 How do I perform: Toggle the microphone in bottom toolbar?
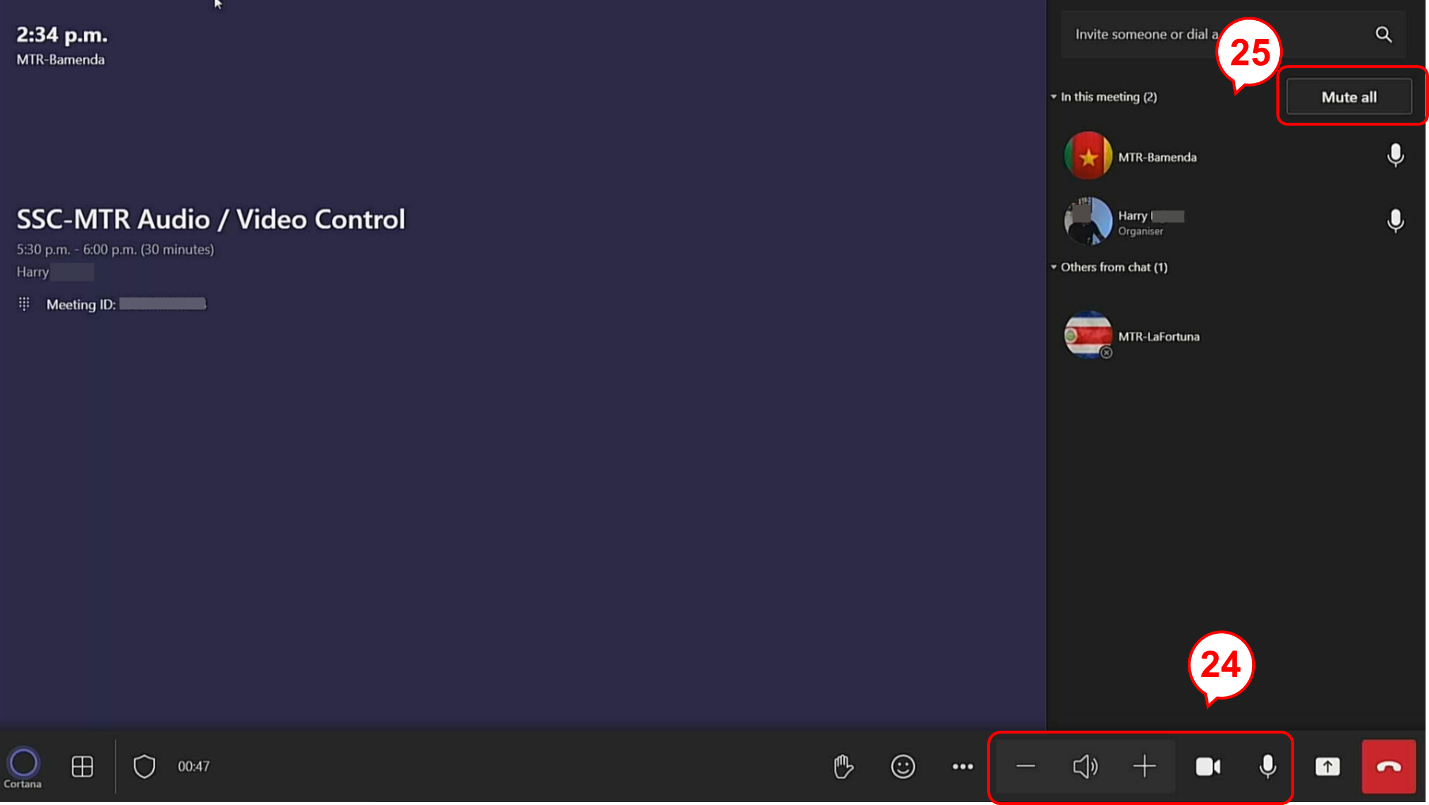1267,767
